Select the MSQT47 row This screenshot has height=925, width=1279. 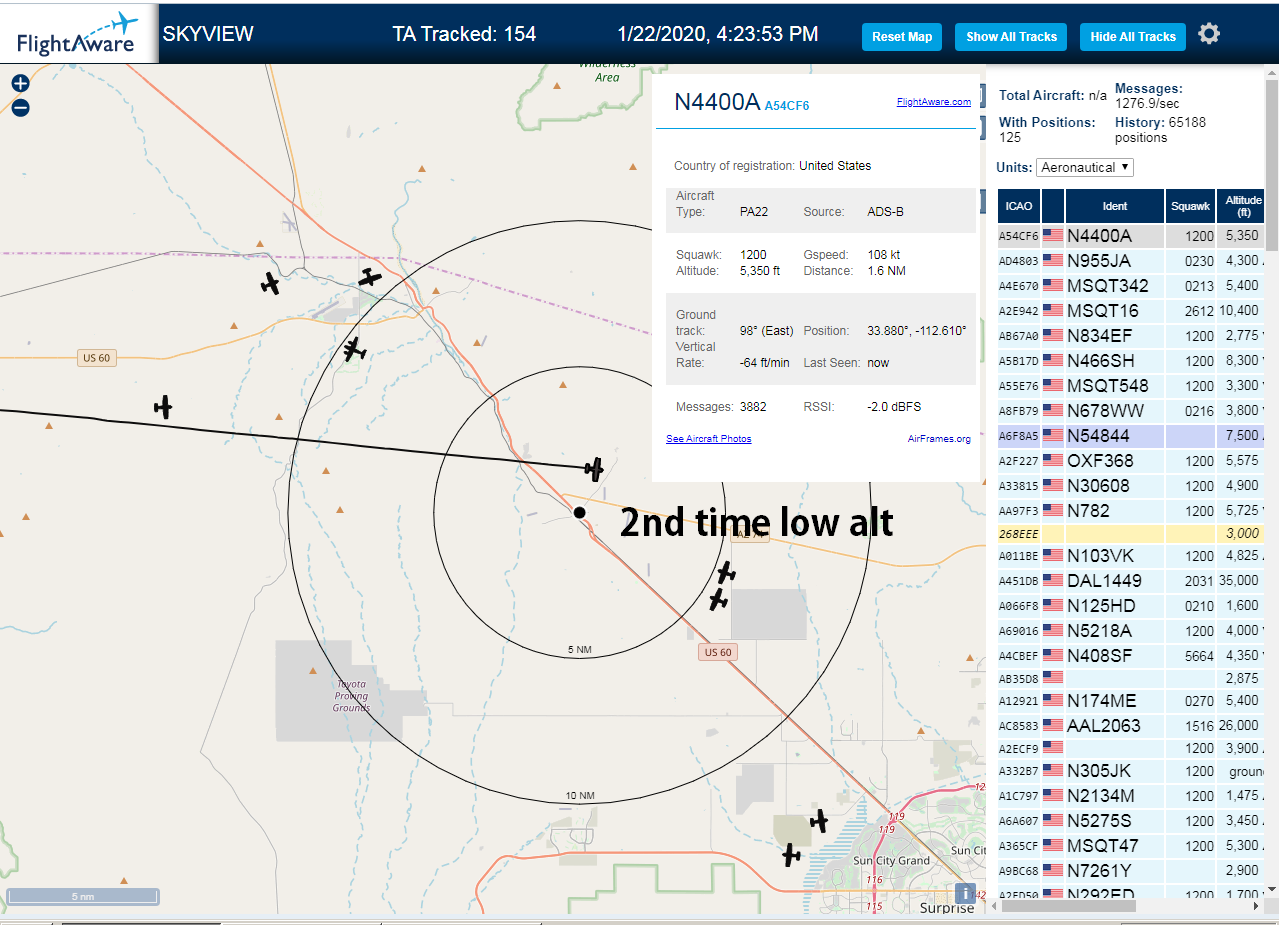coord(1132,846)
